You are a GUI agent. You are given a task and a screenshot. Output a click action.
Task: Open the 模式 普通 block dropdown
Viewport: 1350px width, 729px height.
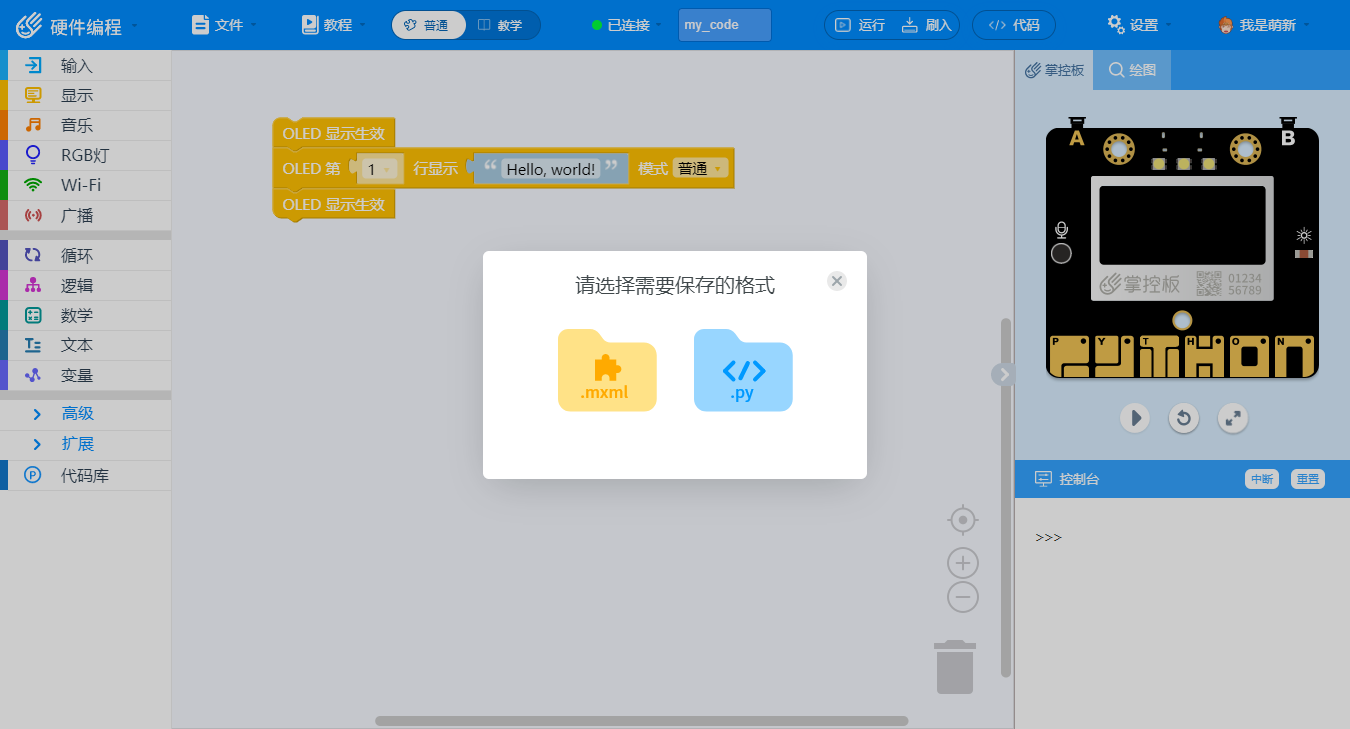pos(701,169)
